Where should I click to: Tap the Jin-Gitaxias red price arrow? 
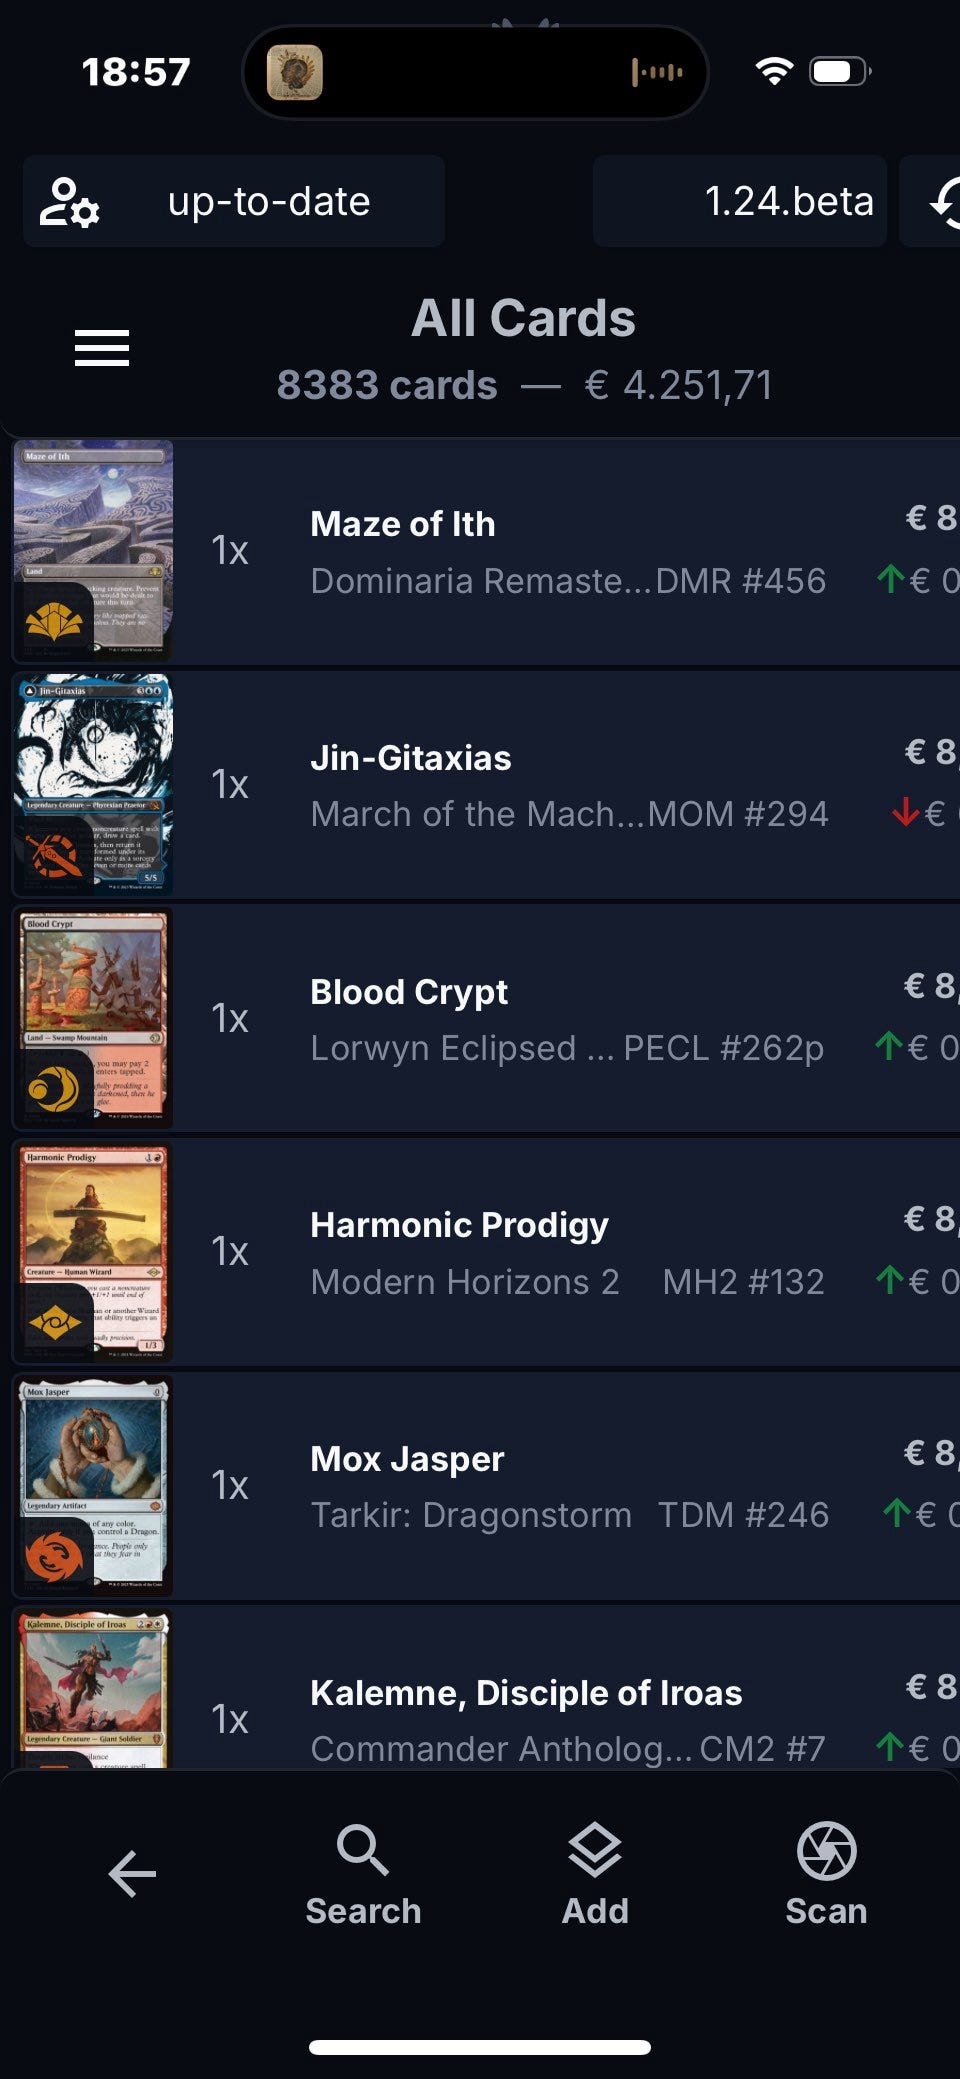[905, 812]
